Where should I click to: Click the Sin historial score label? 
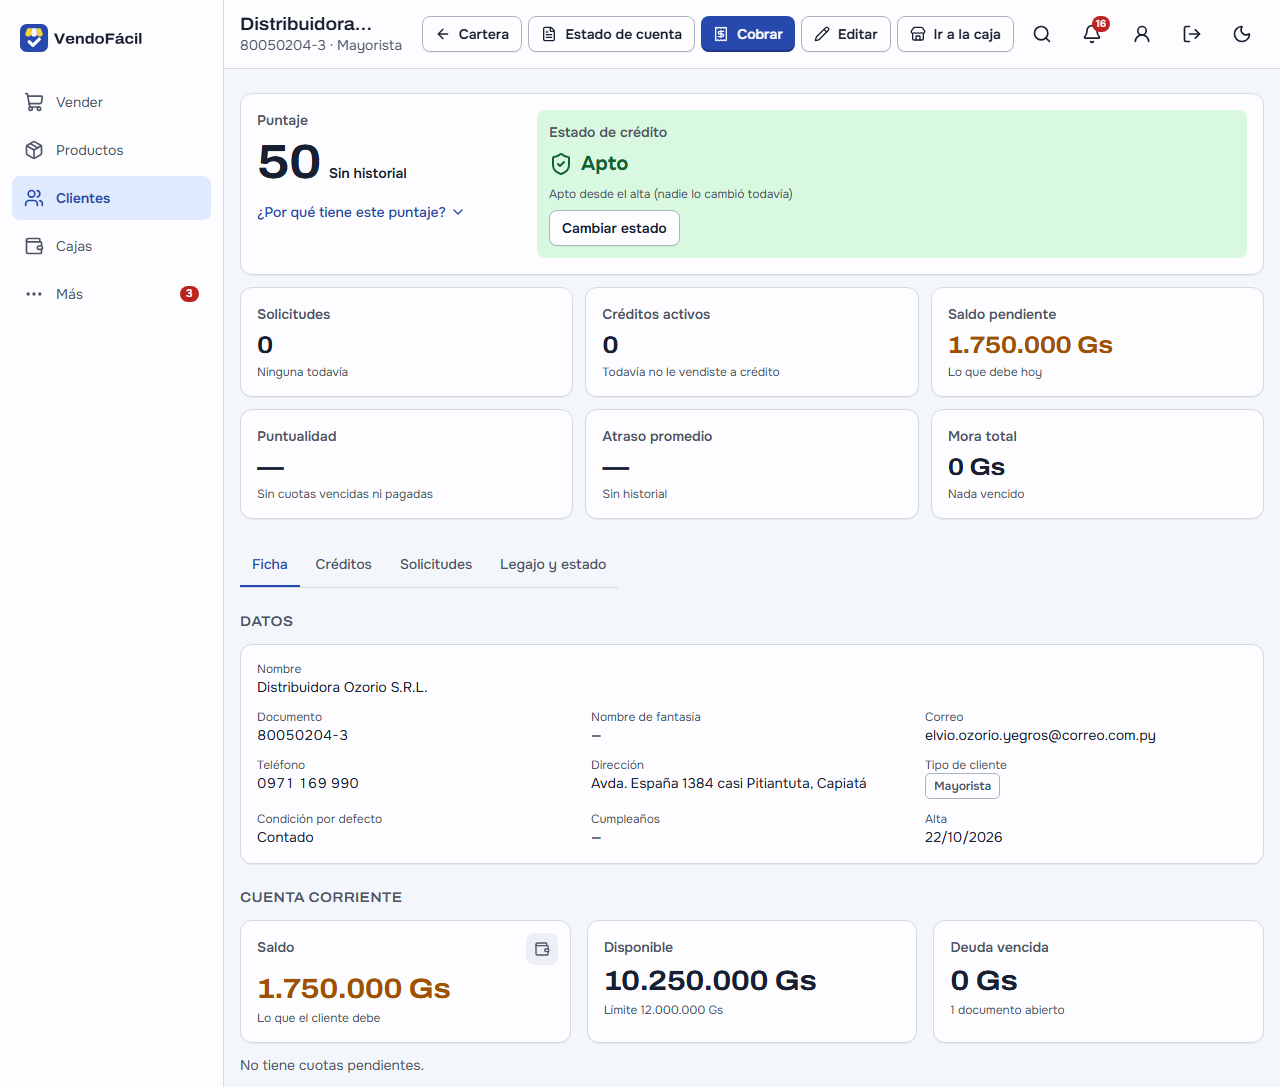(368, 173)
